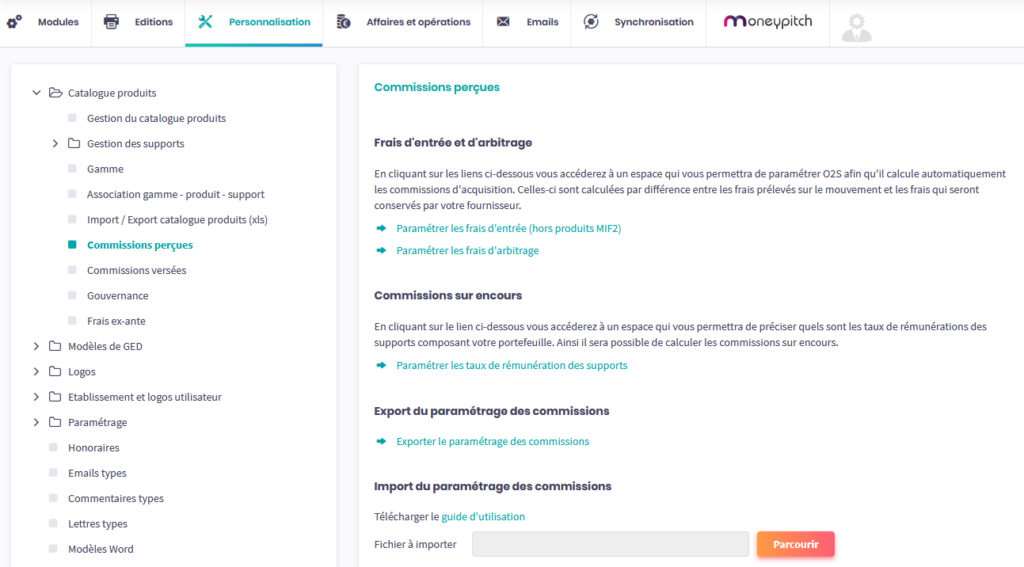Select Commissions versées in the tree
The width and height of the screenshot is (1024, 567).
click(x=136, y=271)
